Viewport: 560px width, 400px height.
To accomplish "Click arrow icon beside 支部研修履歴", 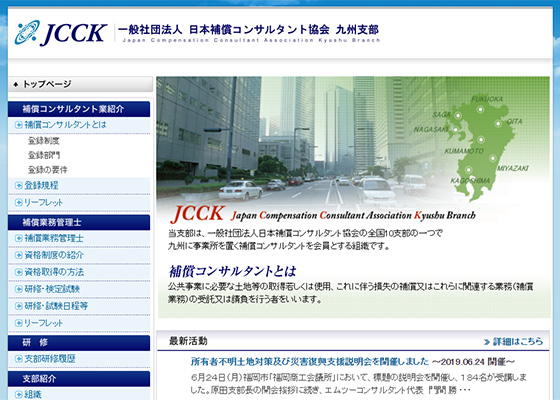I will pos(19,359).
